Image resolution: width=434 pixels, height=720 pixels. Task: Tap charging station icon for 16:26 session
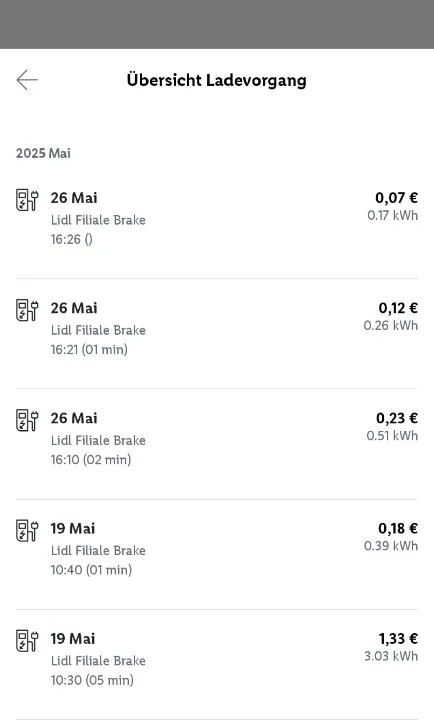click(x=27, y=200)
